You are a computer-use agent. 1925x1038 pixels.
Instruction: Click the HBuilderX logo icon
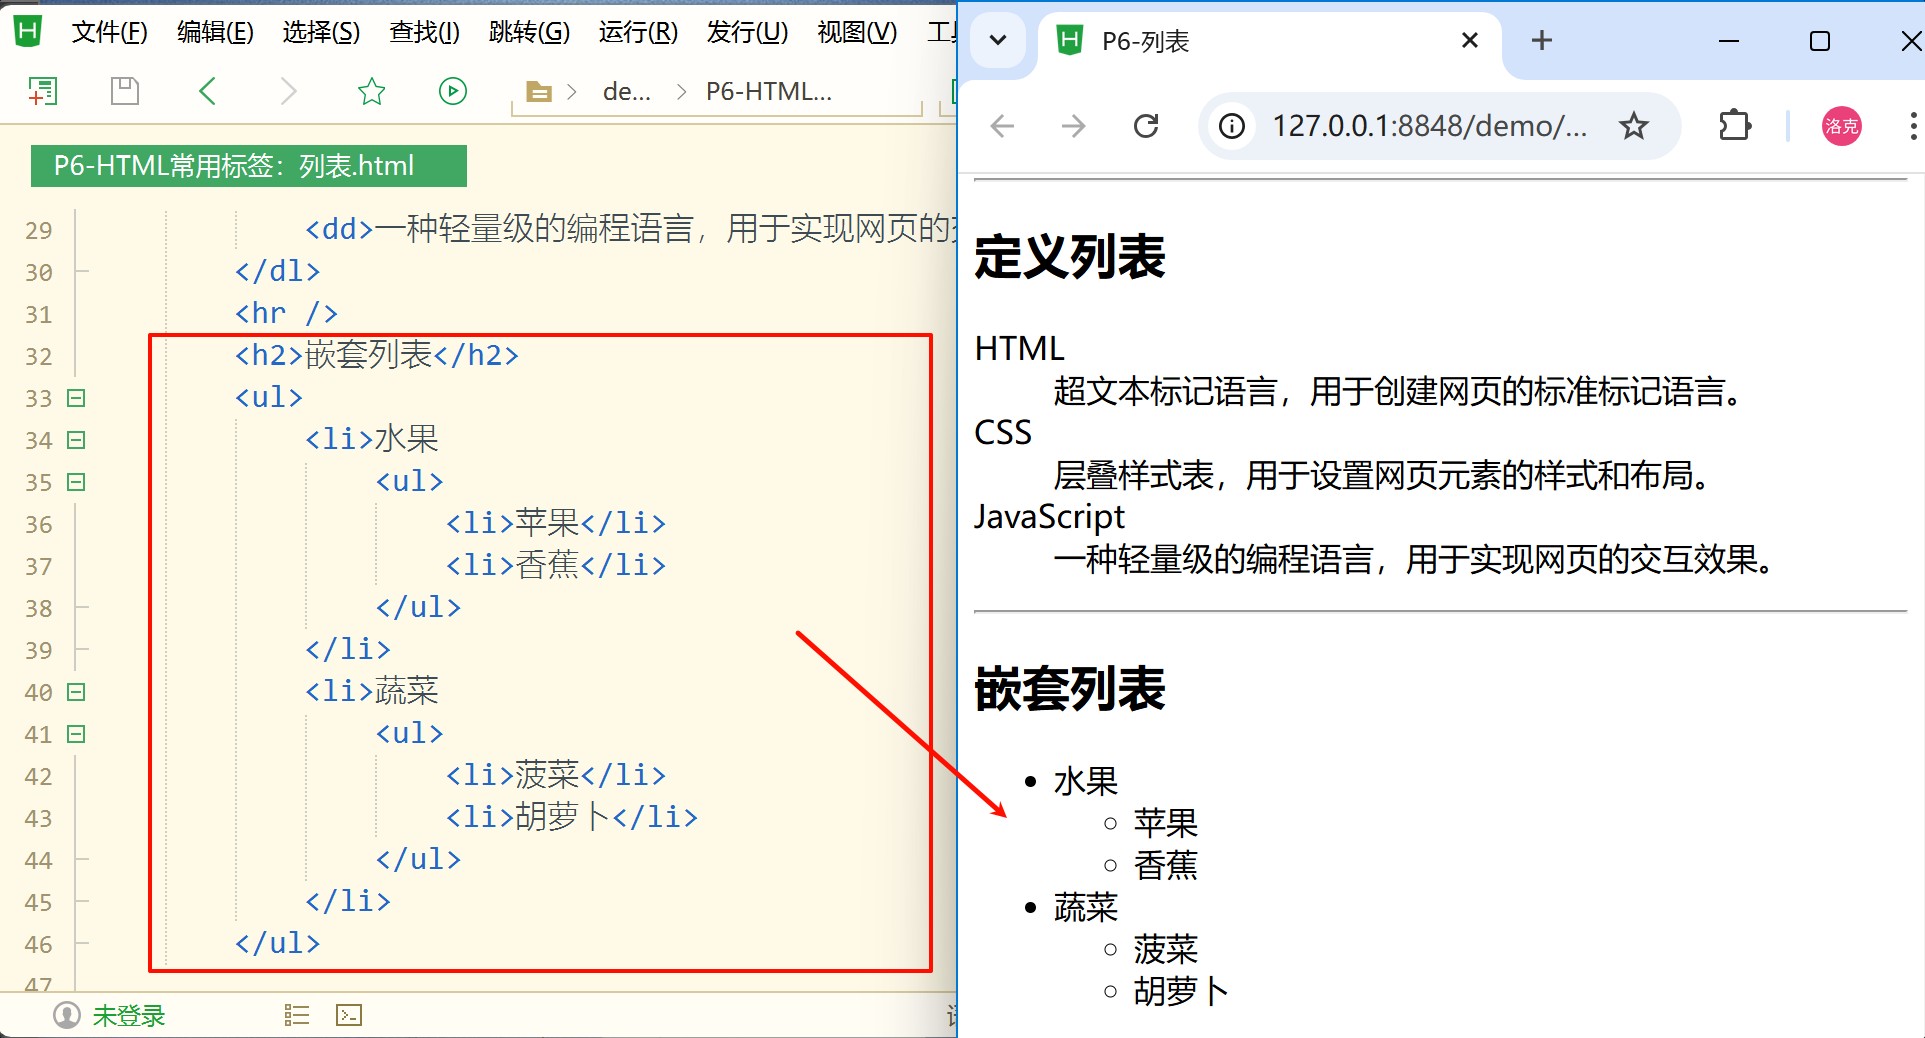click(x=28, y=31)
